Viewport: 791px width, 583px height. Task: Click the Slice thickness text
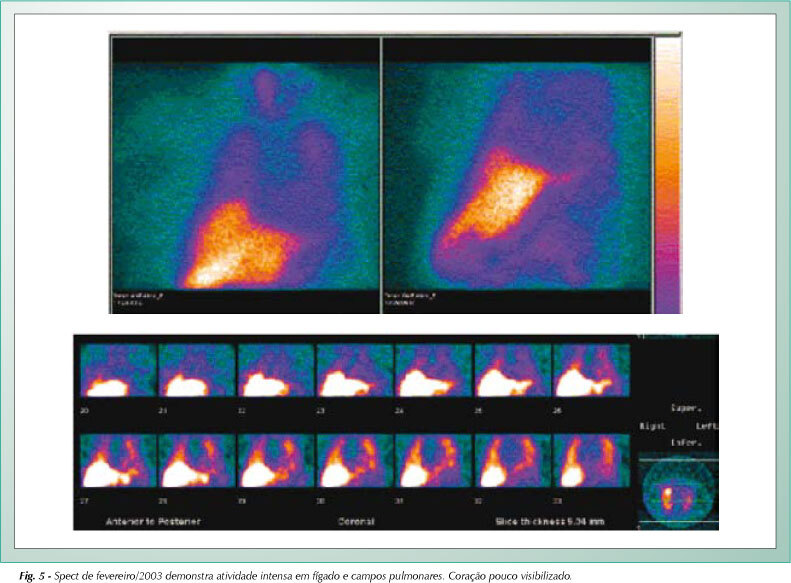click(550, 521)
